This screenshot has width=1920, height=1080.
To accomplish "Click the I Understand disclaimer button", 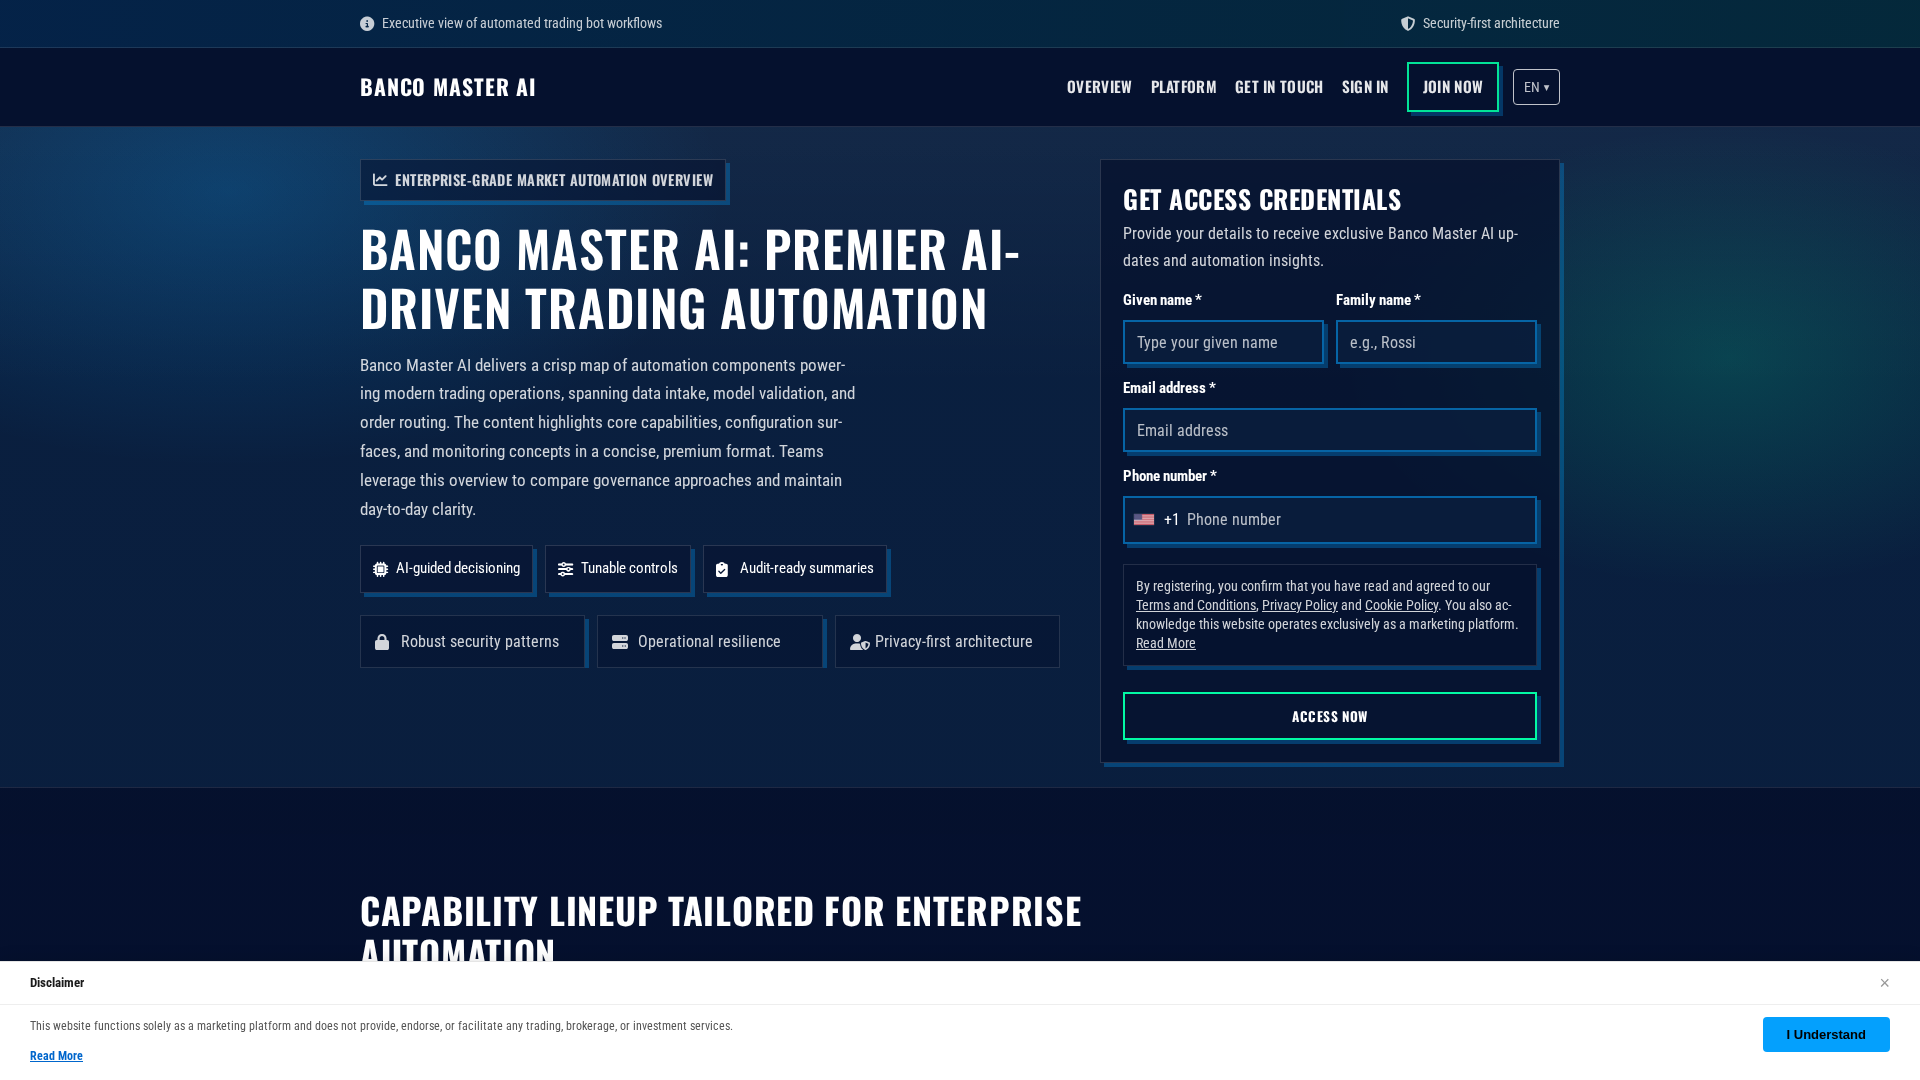I will point(1826,1034).
